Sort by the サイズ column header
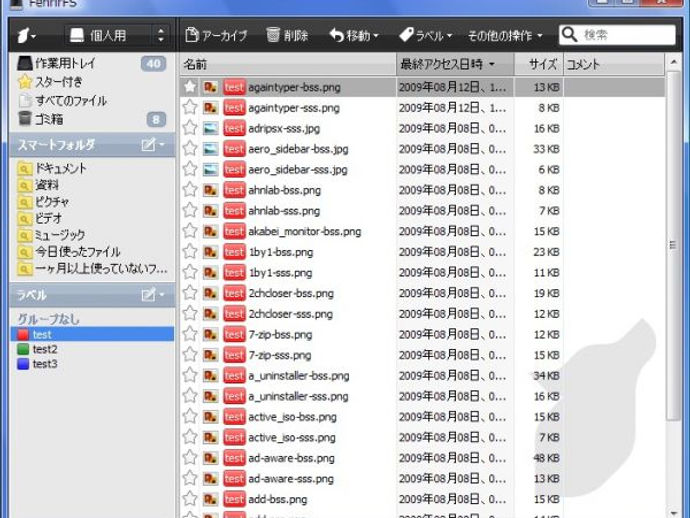690x518 pixels. tap(539, 65)
